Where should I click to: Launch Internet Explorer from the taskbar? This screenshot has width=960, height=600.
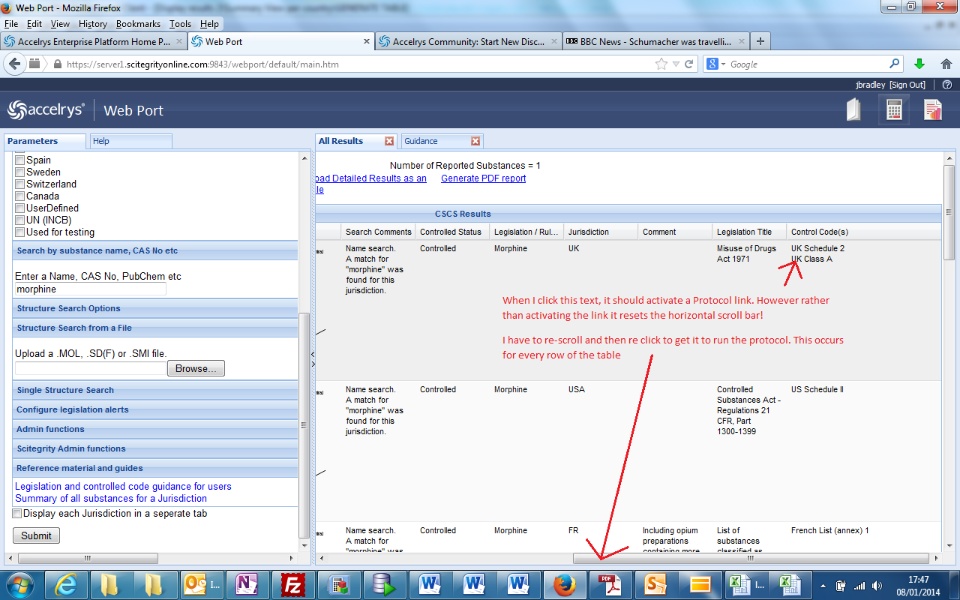pyautogui.click(x=66, y=585)
